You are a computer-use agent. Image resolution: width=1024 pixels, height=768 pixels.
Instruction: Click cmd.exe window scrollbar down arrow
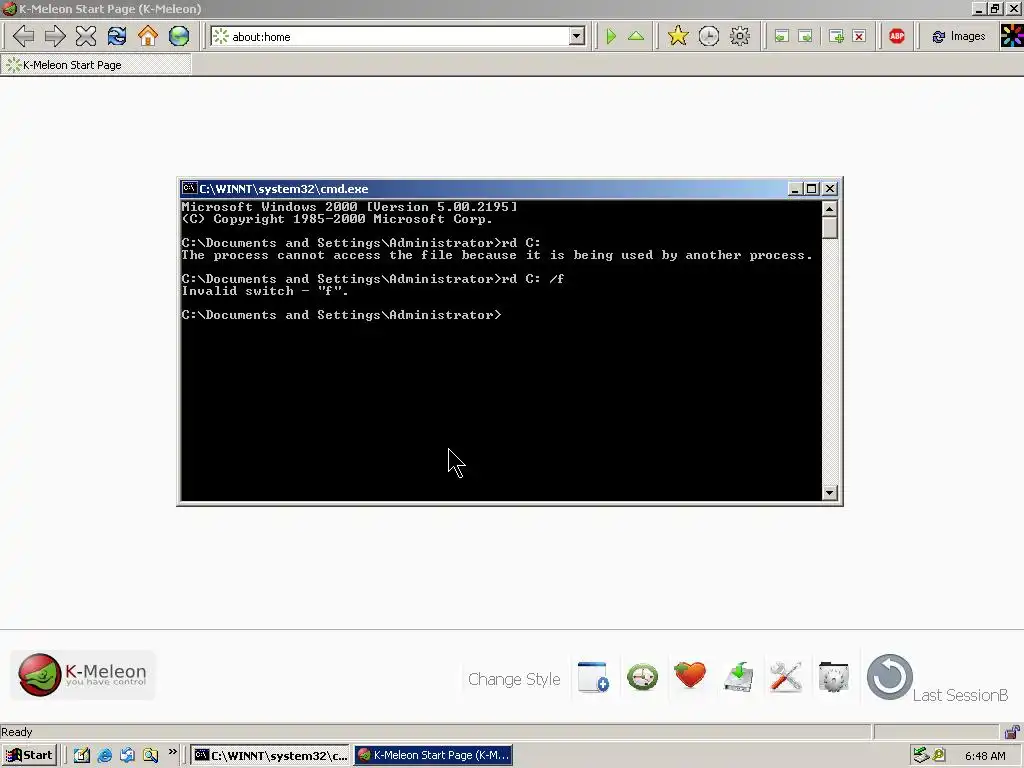[x=829, y=492]
